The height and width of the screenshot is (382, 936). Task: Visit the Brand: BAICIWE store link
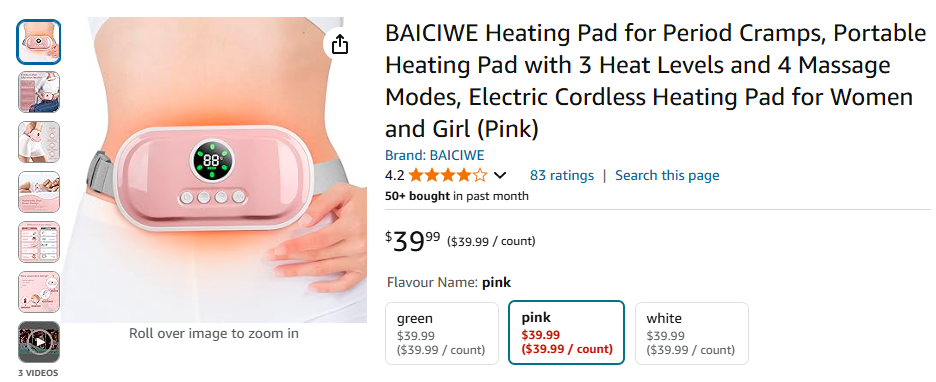(435, 156)
